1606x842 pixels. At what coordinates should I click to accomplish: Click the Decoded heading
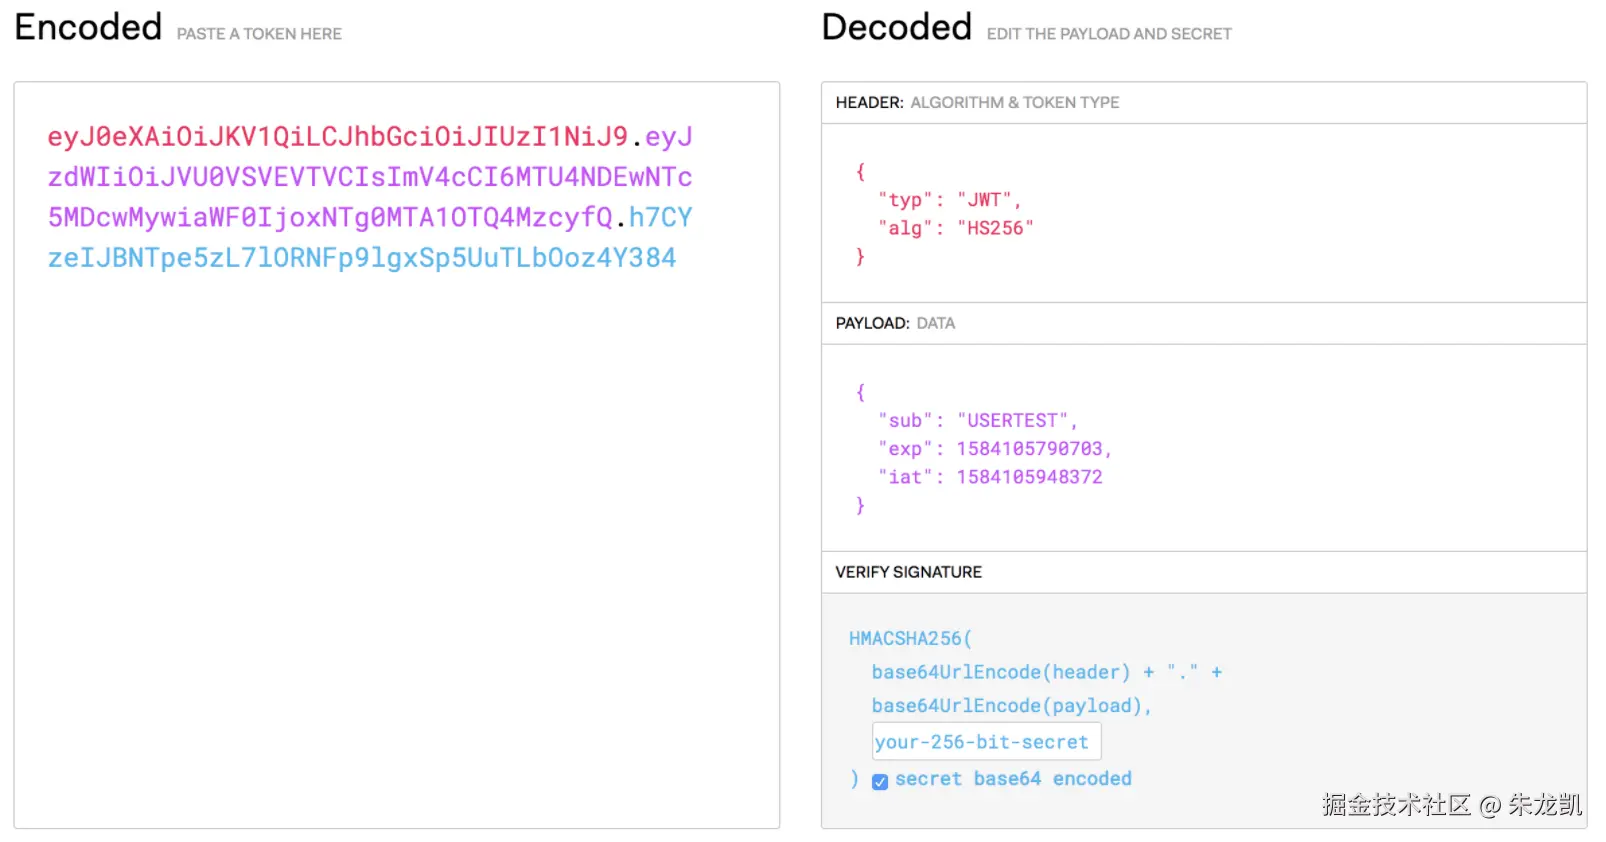pos(896,27)
